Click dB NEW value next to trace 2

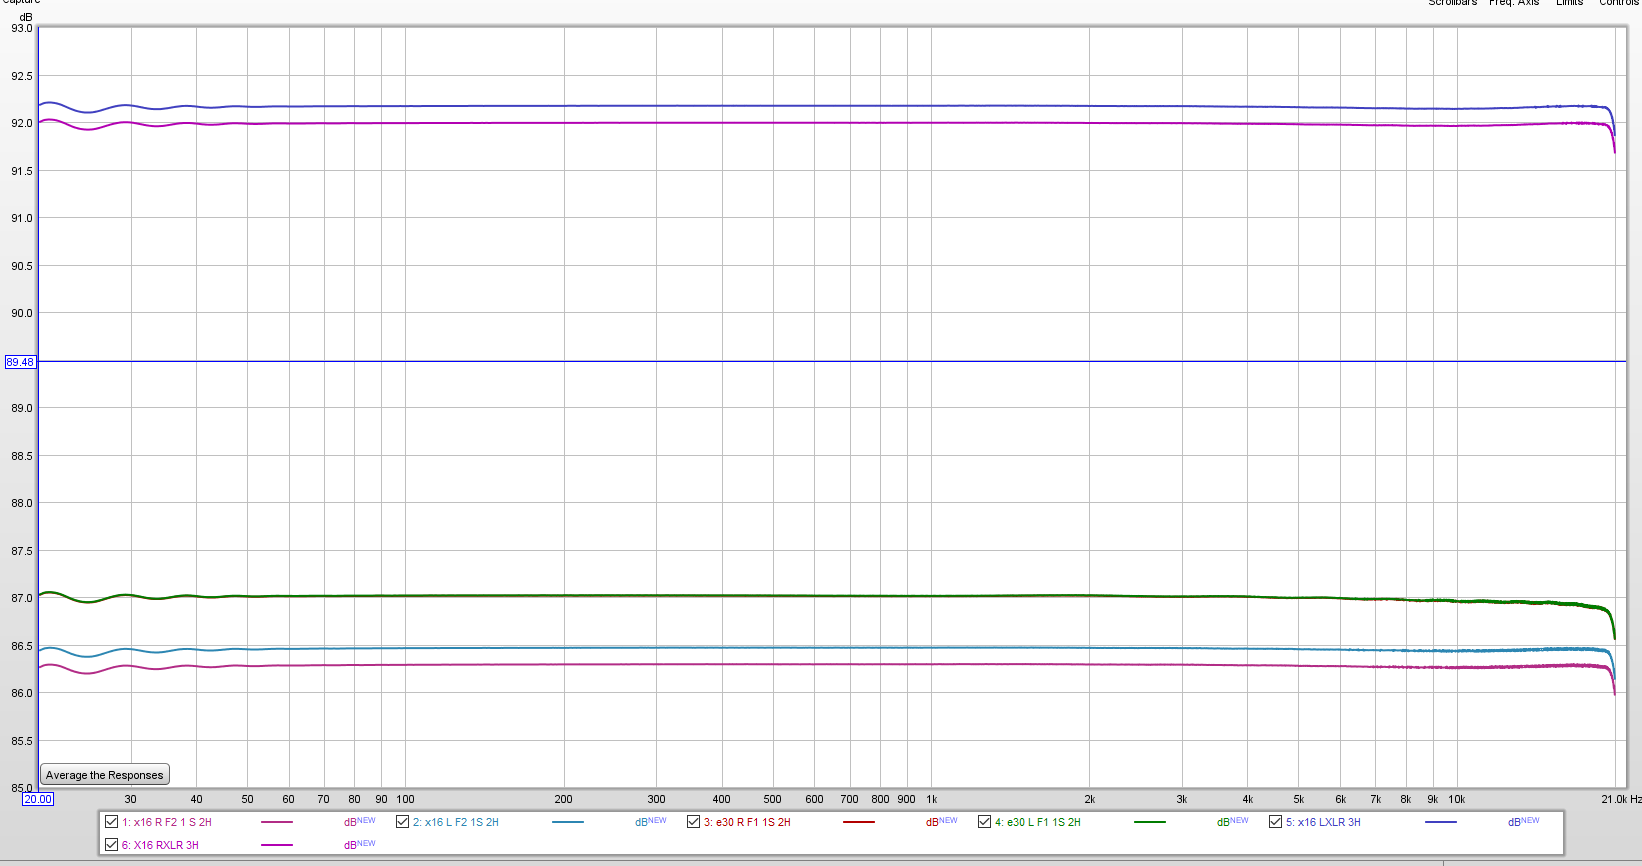click(651, 822)
